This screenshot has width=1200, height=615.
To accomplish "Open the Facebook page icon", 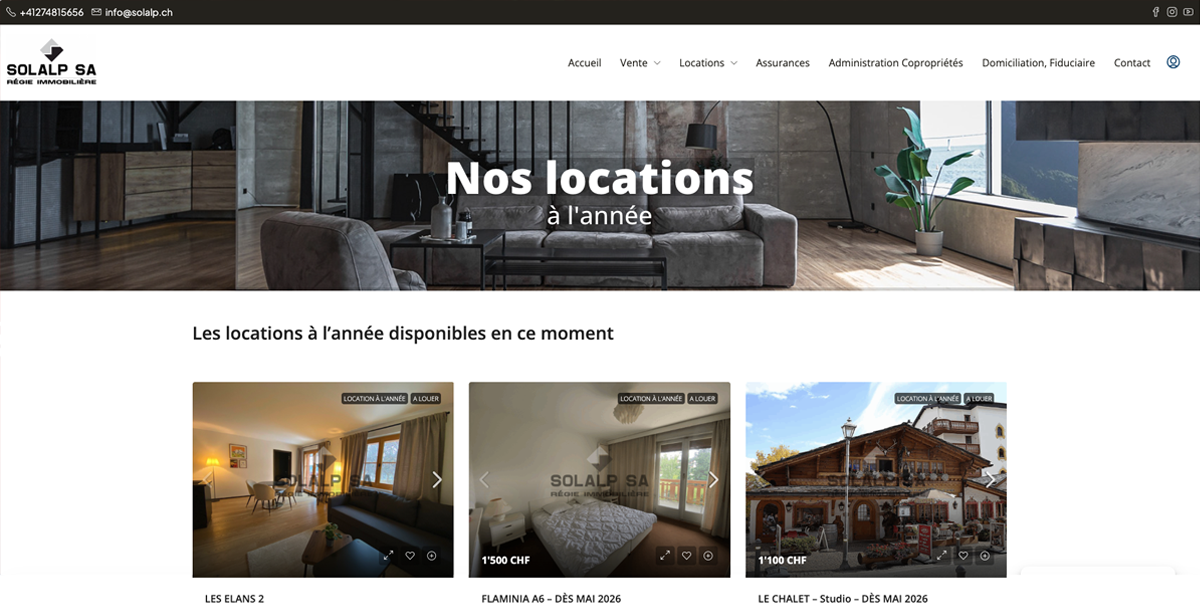I will click(1156, 12).
